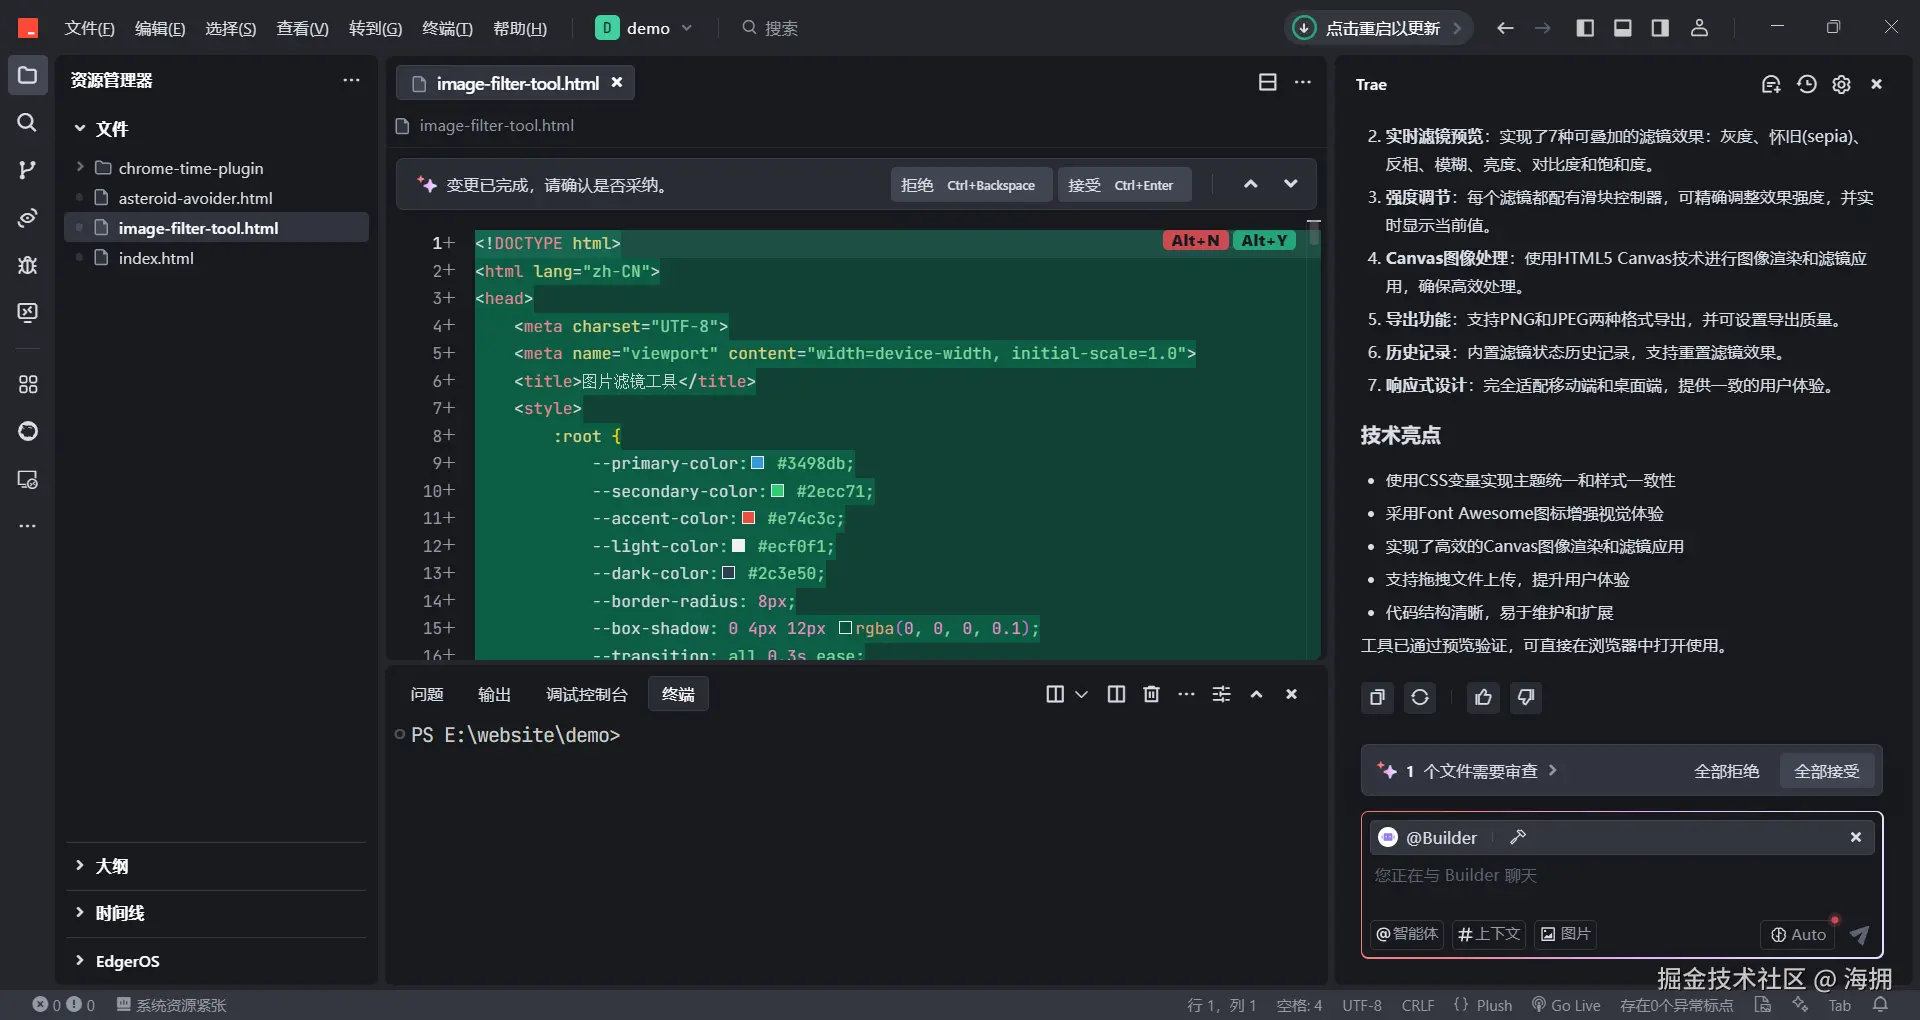Split the terminal panel
The image size is (1920, 1020).
1117,694
